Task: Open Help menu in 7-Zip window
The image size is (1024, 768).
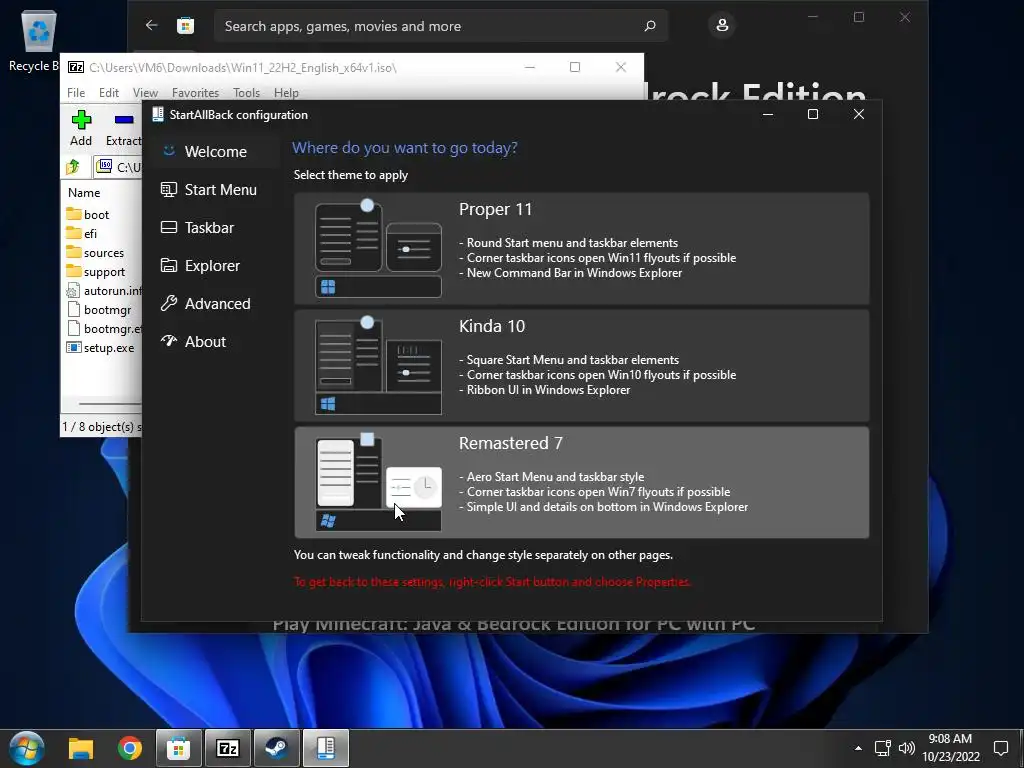Action: [x=286, y=93]
